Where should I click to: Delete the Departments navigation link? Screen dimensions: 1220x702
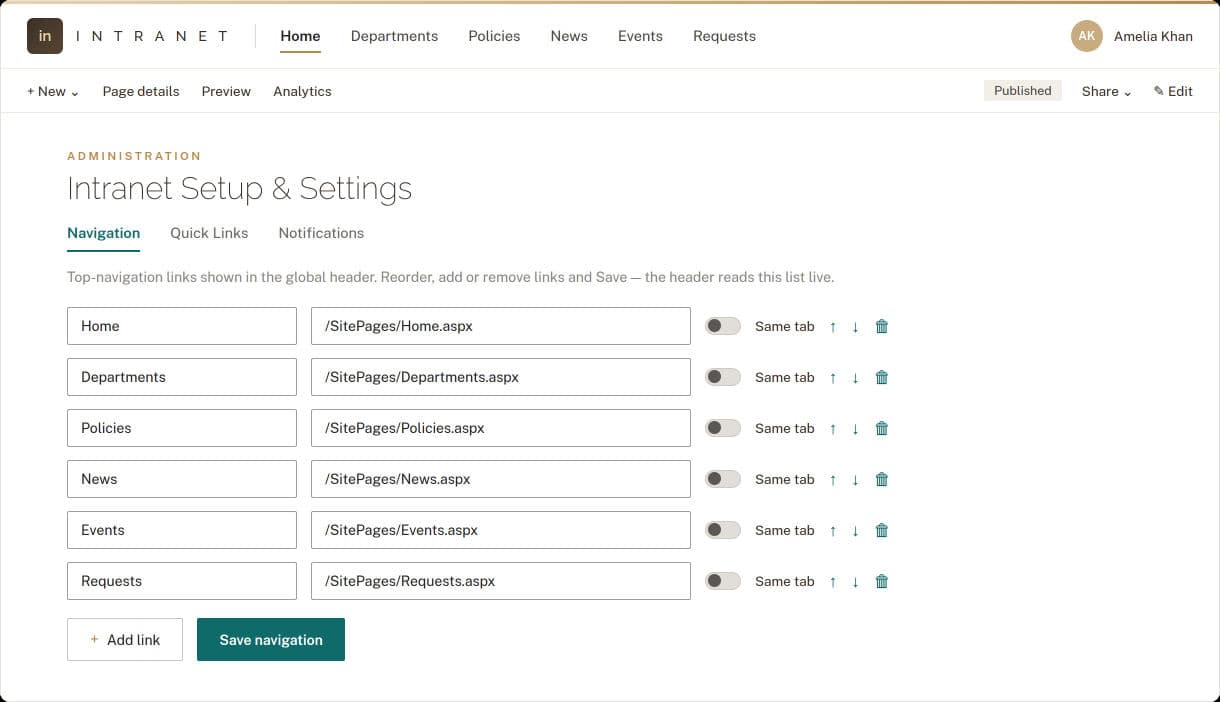882,377
